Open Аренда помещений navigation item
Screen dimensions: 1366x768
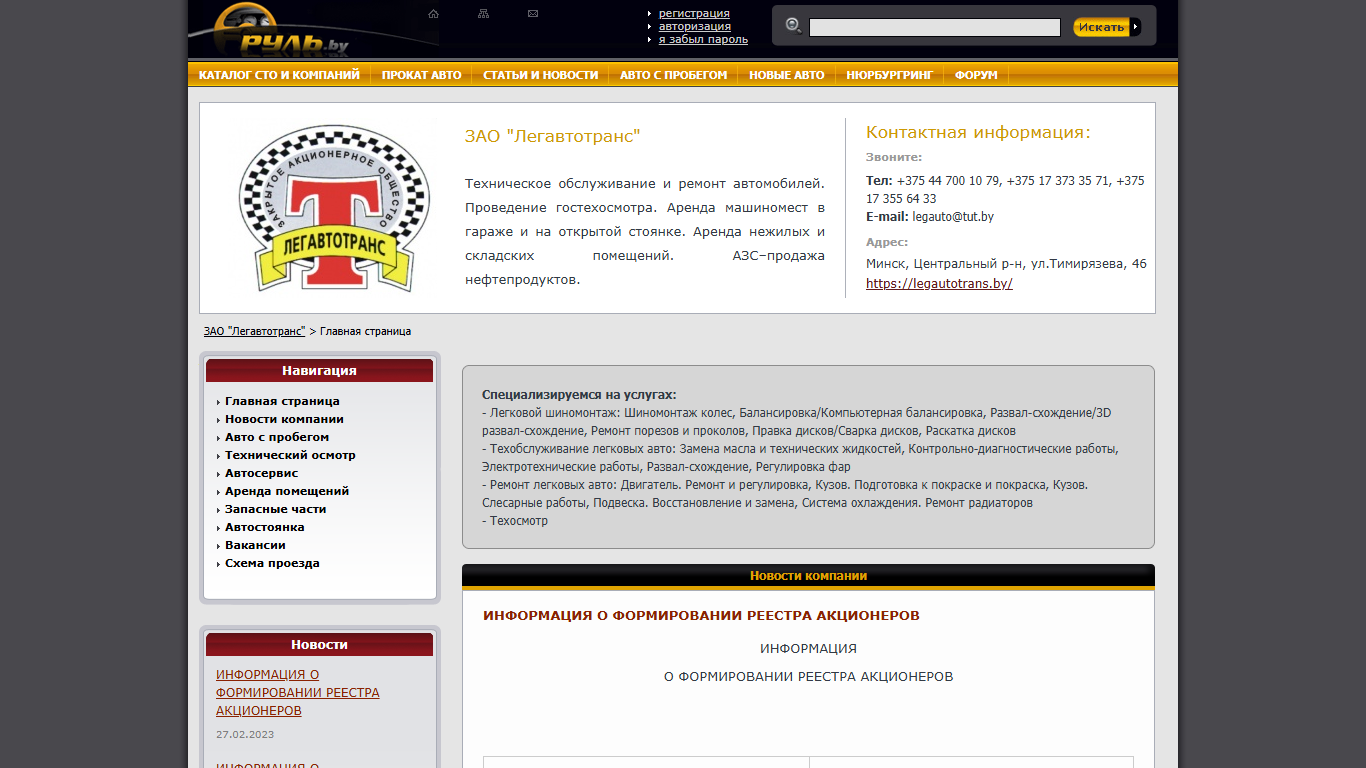coord(287,491)
